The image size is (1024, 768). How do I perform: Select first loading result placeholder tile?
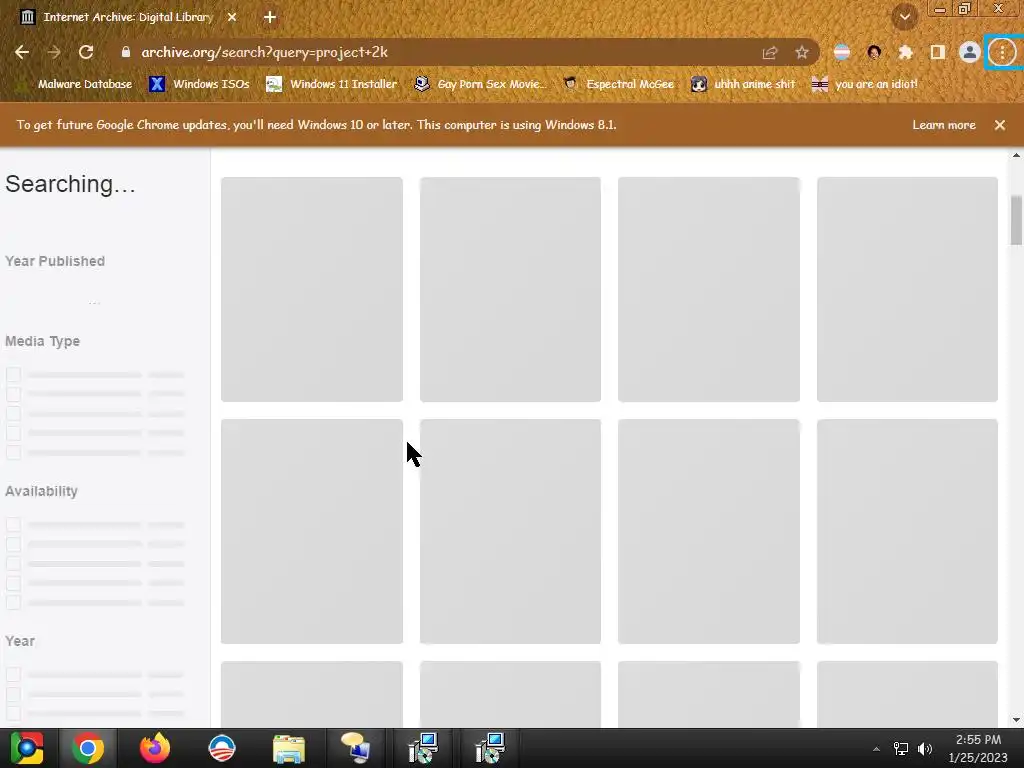click(x=312, y=289)
